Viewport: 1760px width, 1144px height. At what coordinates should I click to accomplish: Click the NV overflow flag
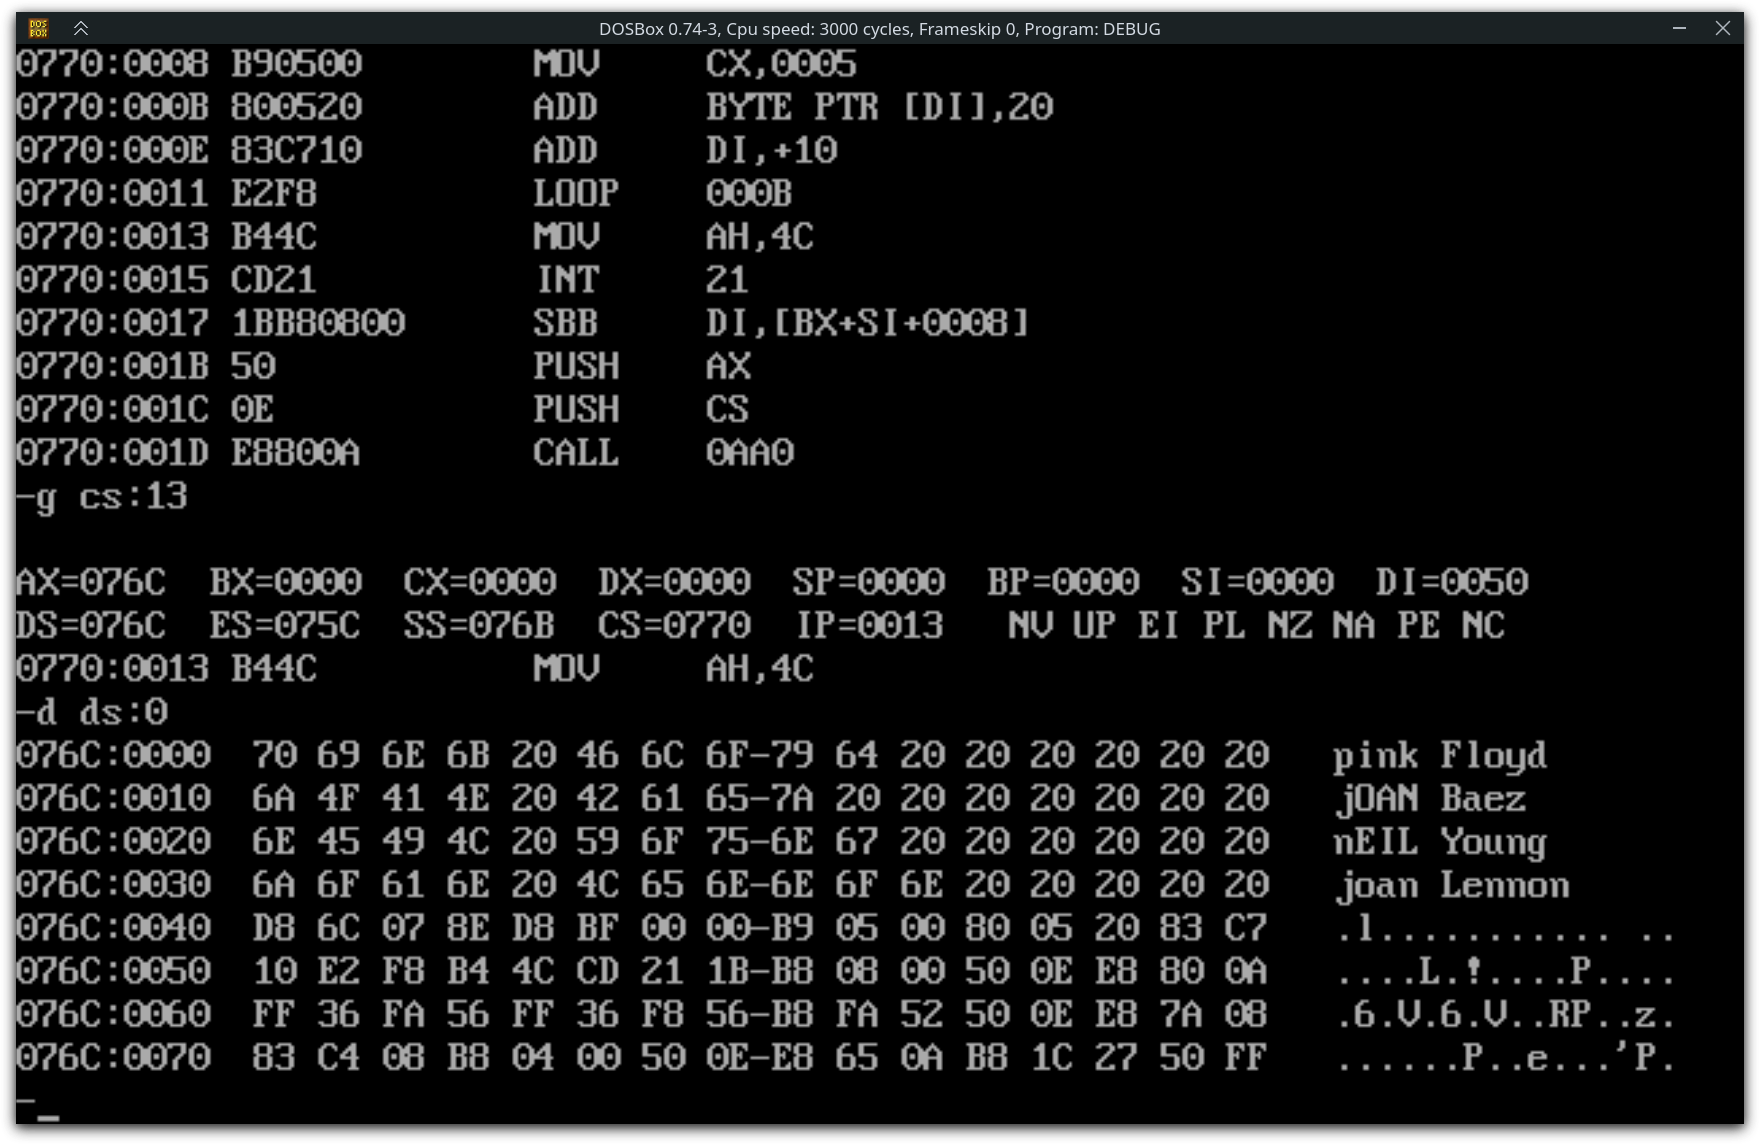pos(1030,625)
